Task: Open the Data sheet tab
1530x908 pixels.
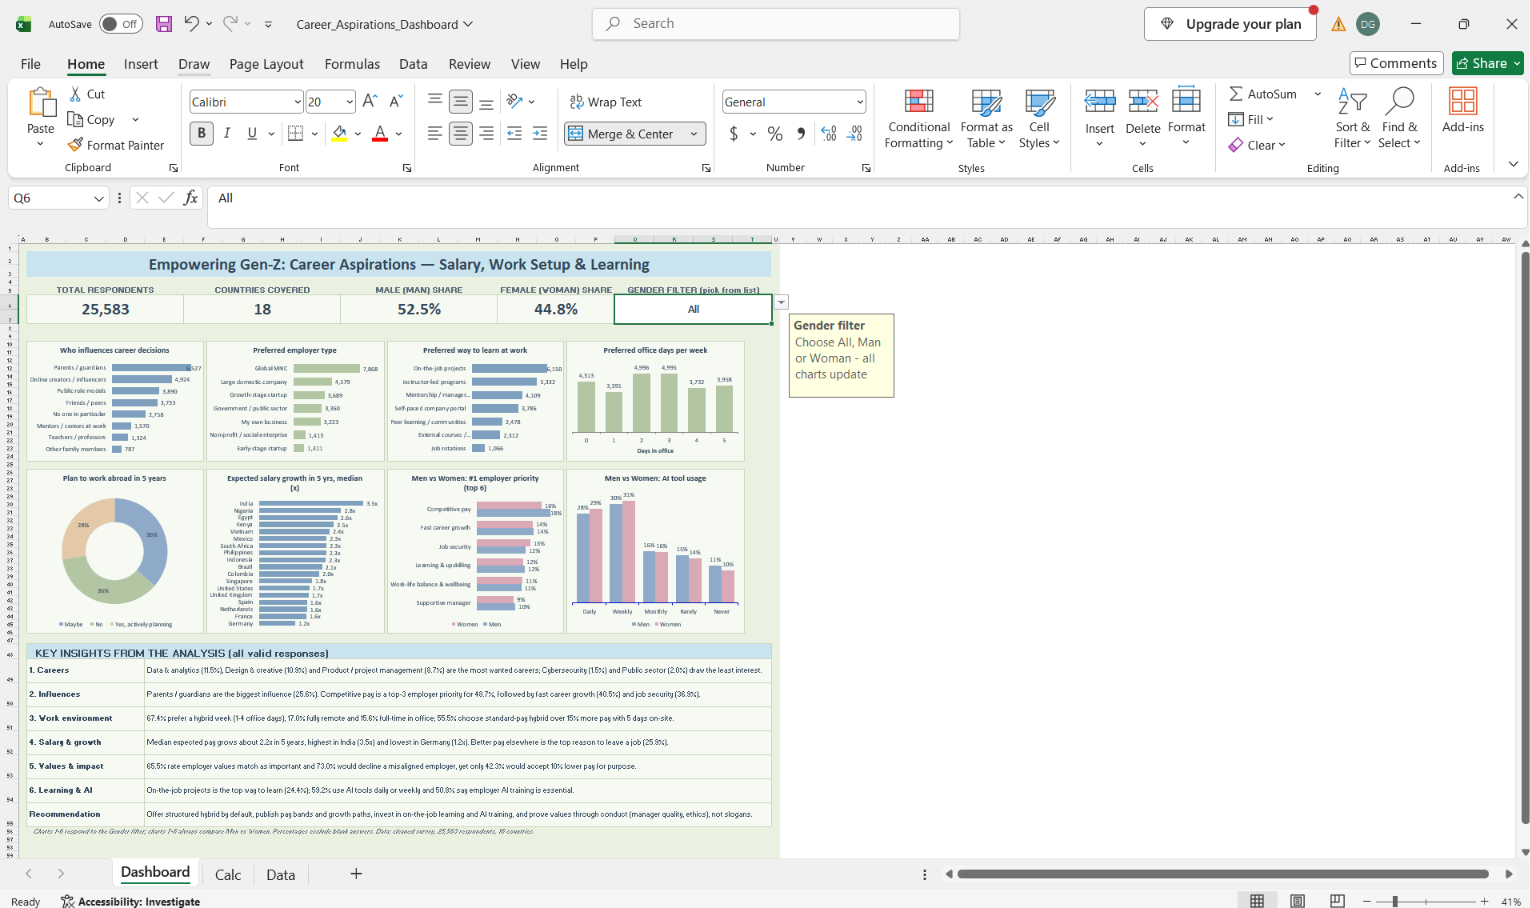Action: pyautogui.click(x=281, y=874)
